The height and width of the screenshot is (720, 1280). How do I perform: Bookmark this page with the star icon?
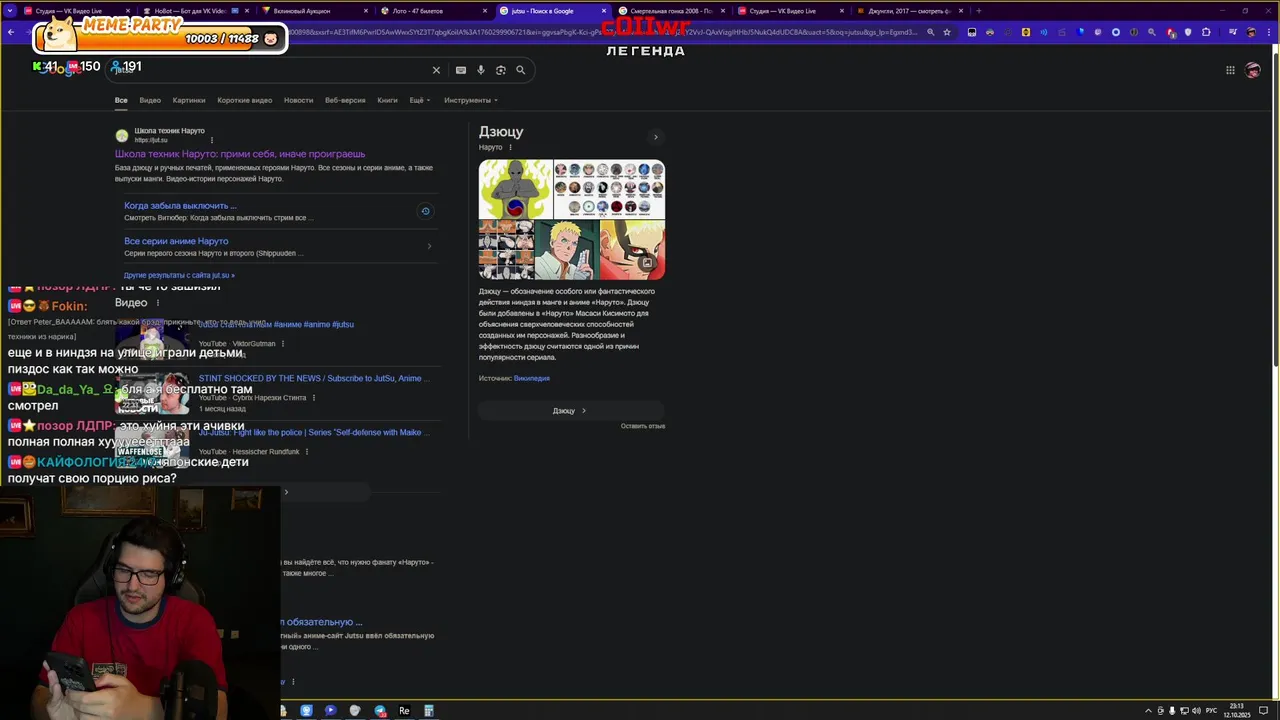[947, 32]
